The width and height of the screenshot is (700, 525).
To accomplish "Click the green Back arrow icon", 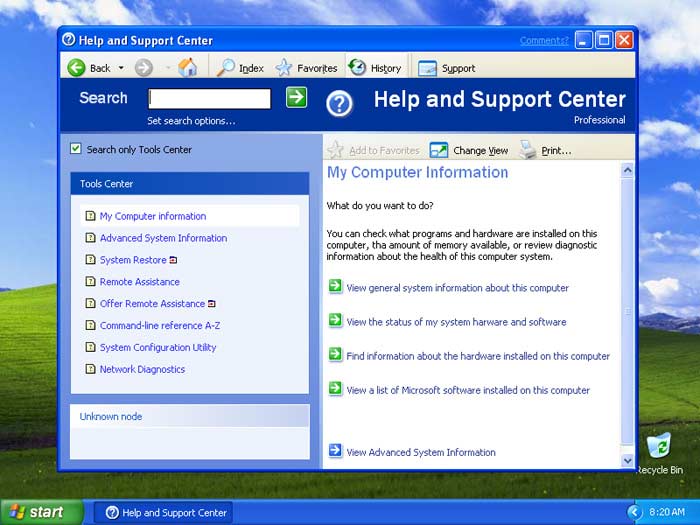I will tap(76, 68).
